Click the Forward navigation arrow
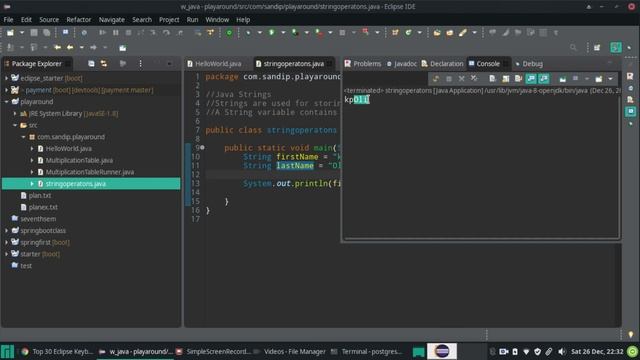This screenshot has height=360, width=640. click(x=93, y=48)
